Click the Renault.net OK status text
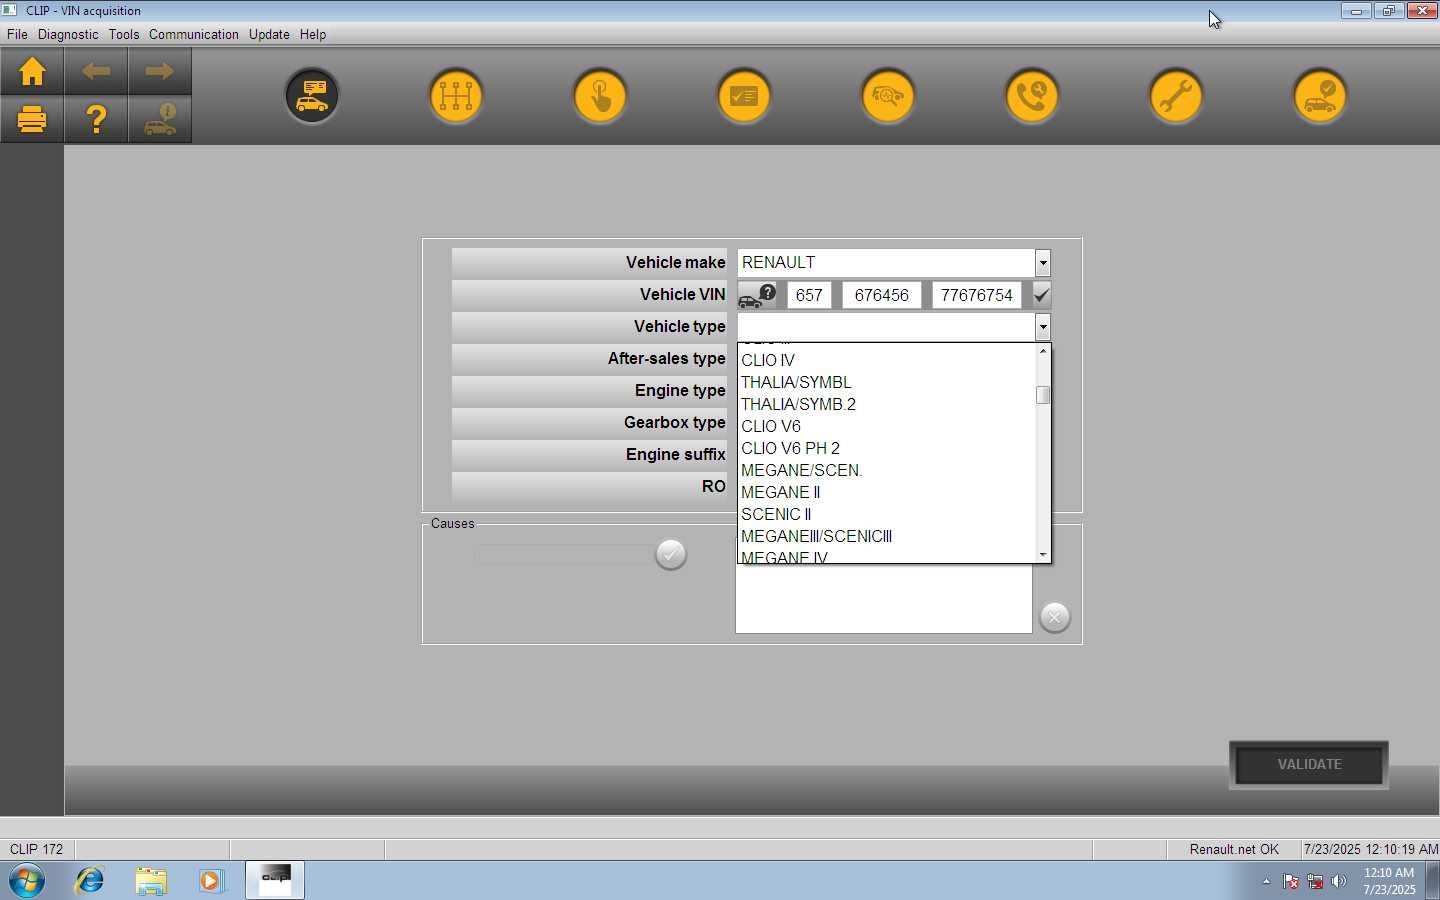The image size is (1440, 900). [x=1234, y=849]
